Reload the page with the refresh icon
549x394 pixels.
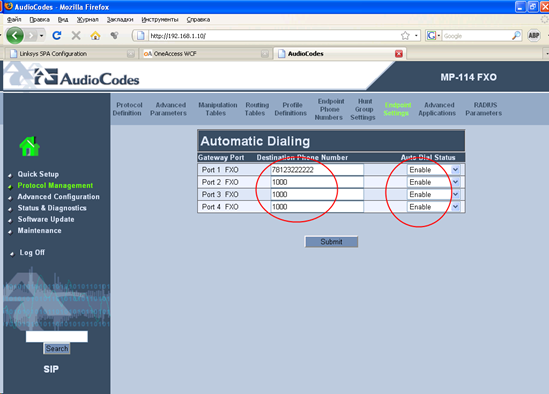(x=57, y=35)
